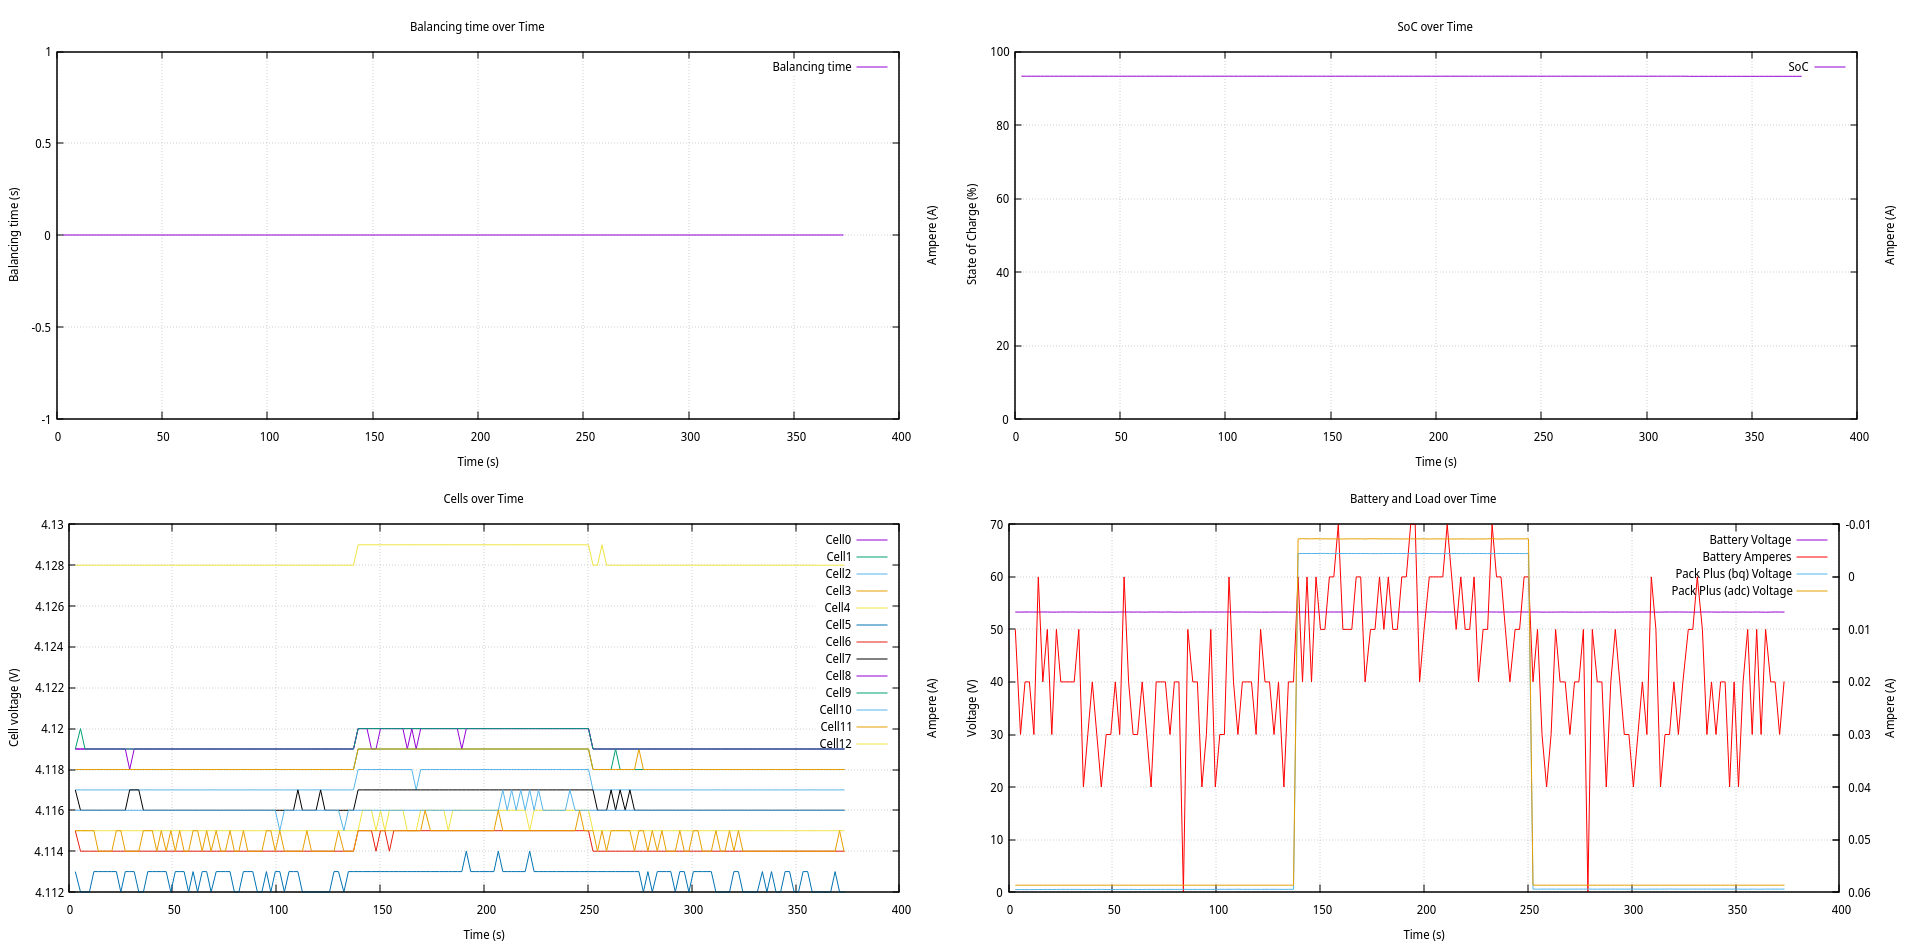This screenshot has height=946, width=1916.
Task: Click the "Ampere (A)" label right of Battery chart
Action: (x=1890, y=708)
